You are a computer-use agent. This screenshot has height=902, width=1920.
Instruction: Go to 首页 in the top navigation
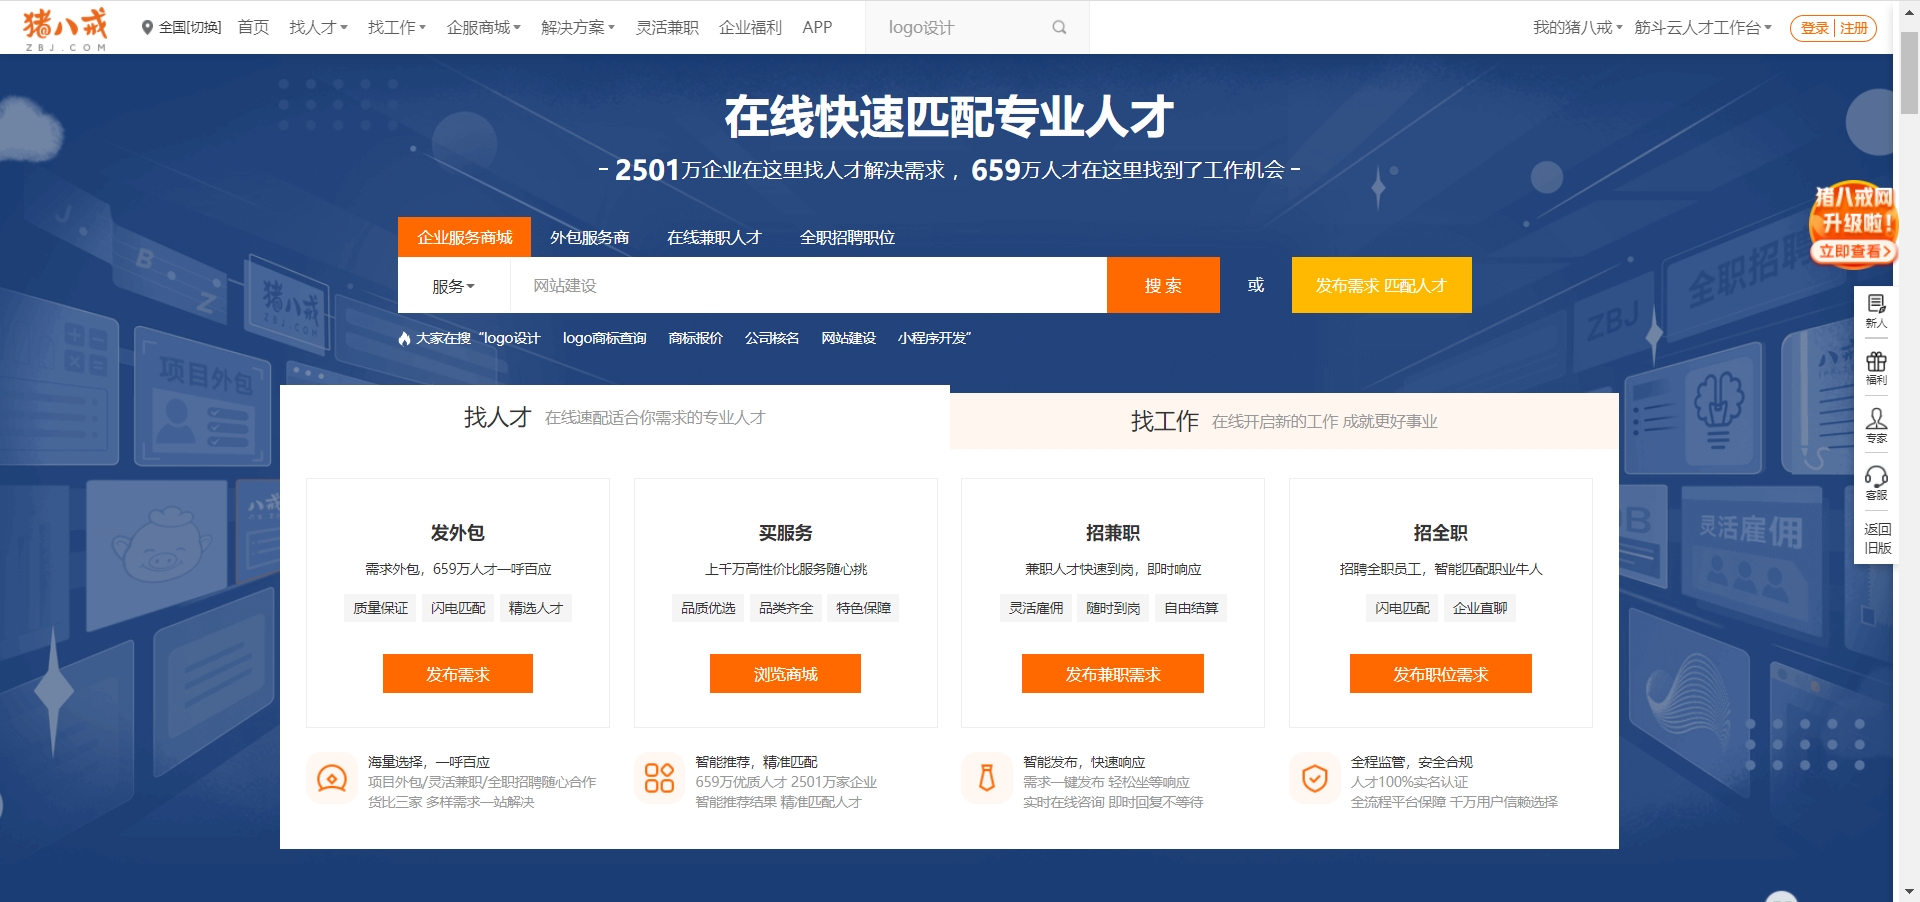pyautogui.click(x=253, y=28)
